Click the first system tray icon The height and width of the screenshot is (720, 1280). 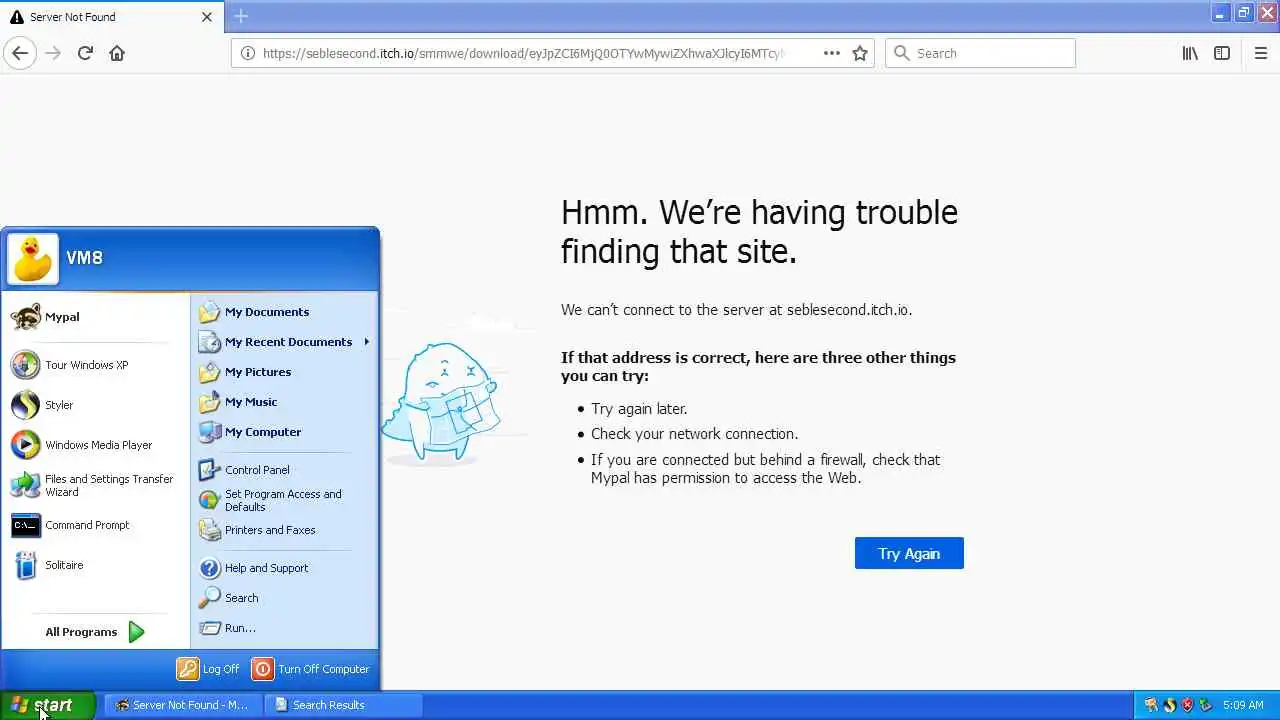1151,705
